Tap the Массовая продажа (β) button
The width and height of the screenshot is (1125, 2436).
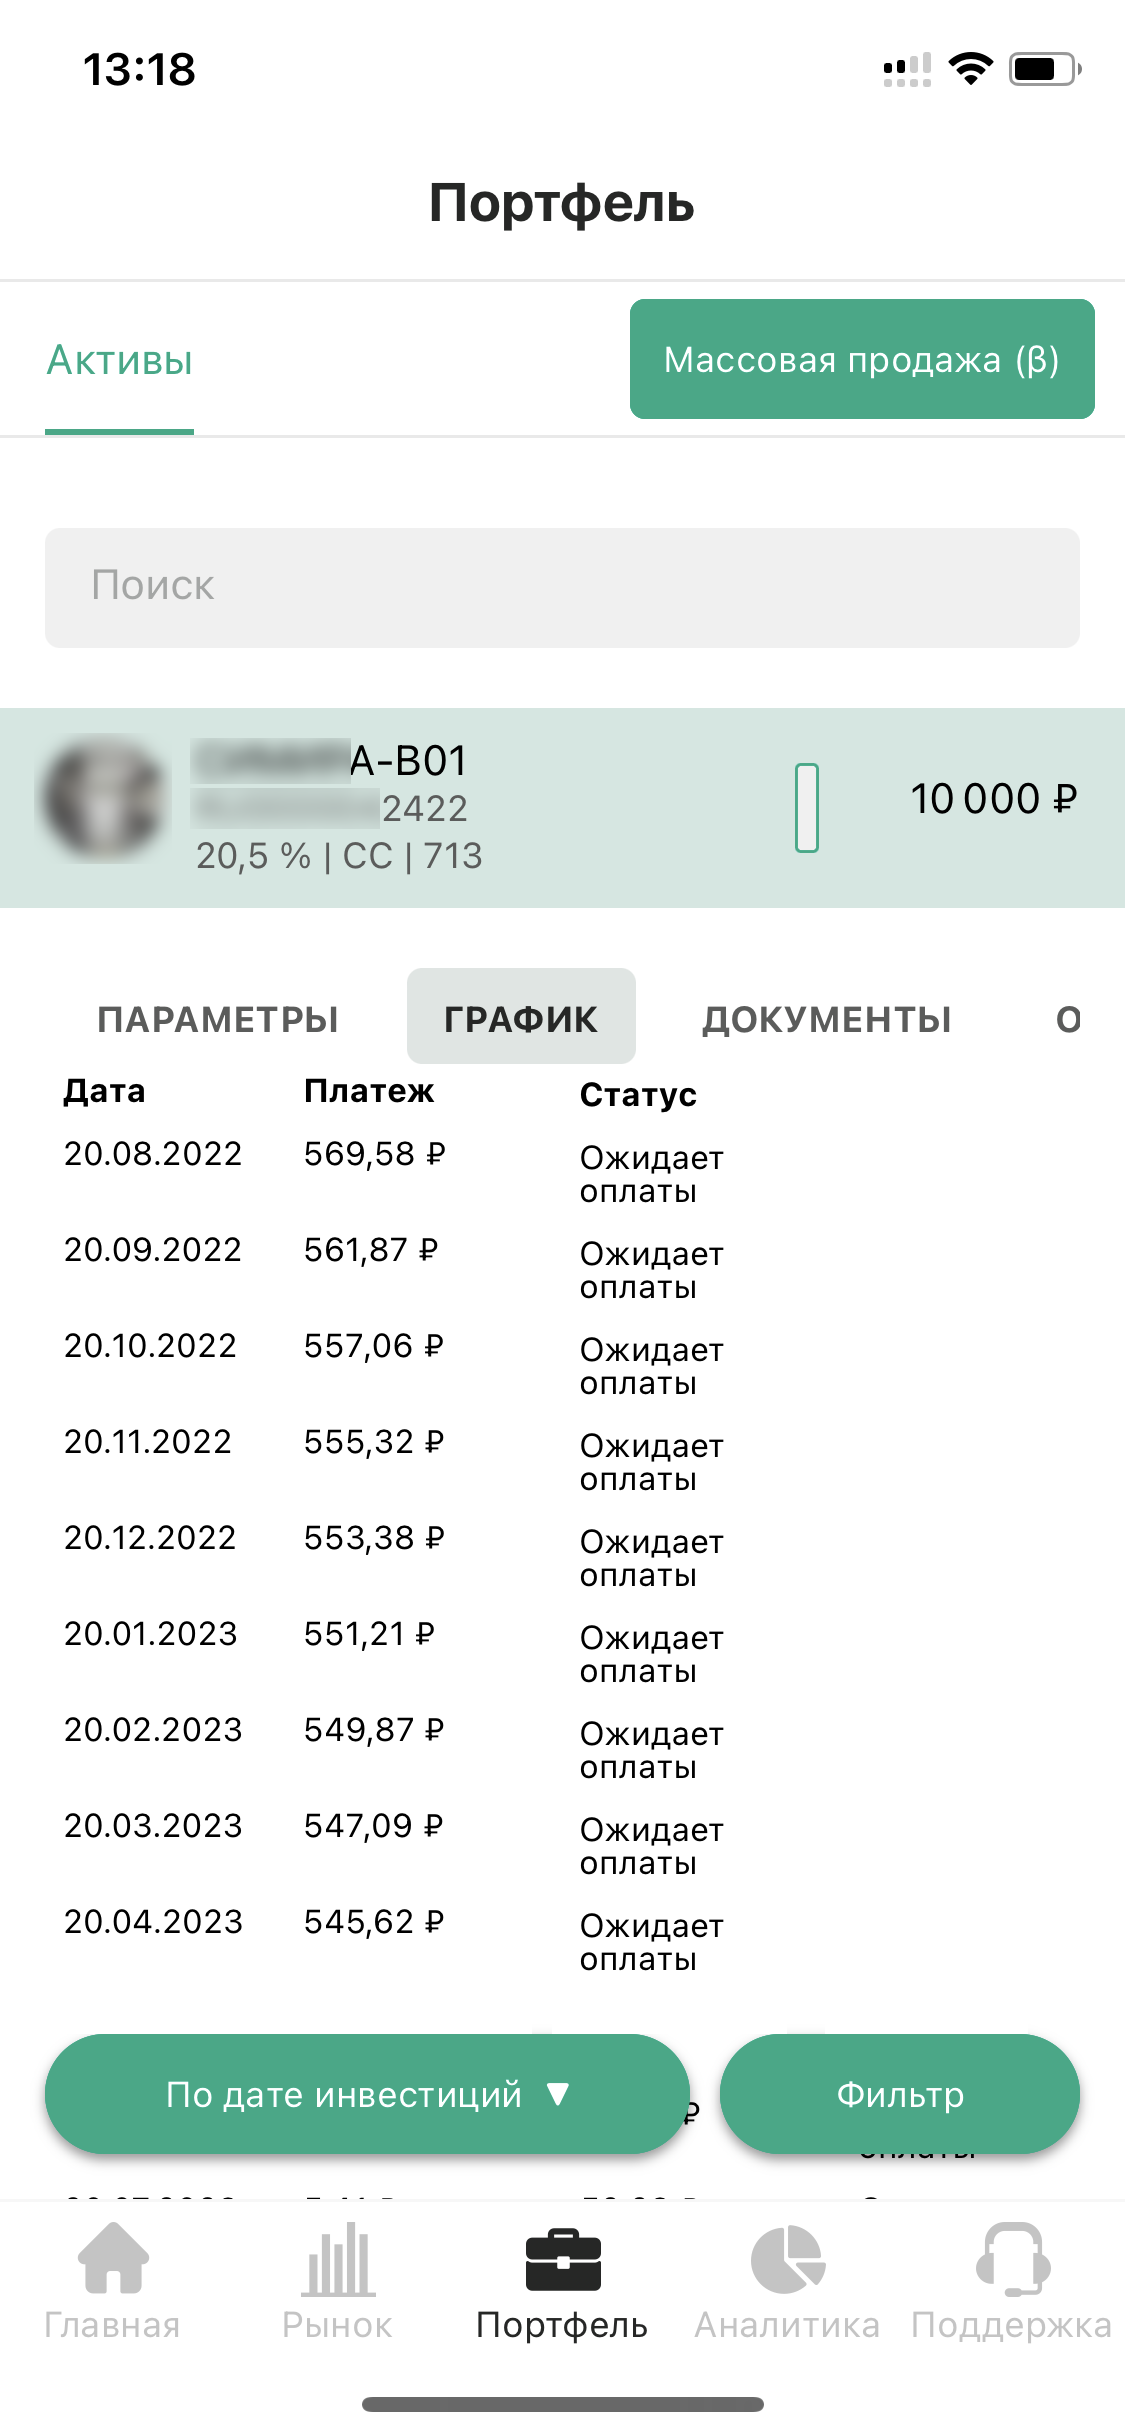(x=862, y=359)
